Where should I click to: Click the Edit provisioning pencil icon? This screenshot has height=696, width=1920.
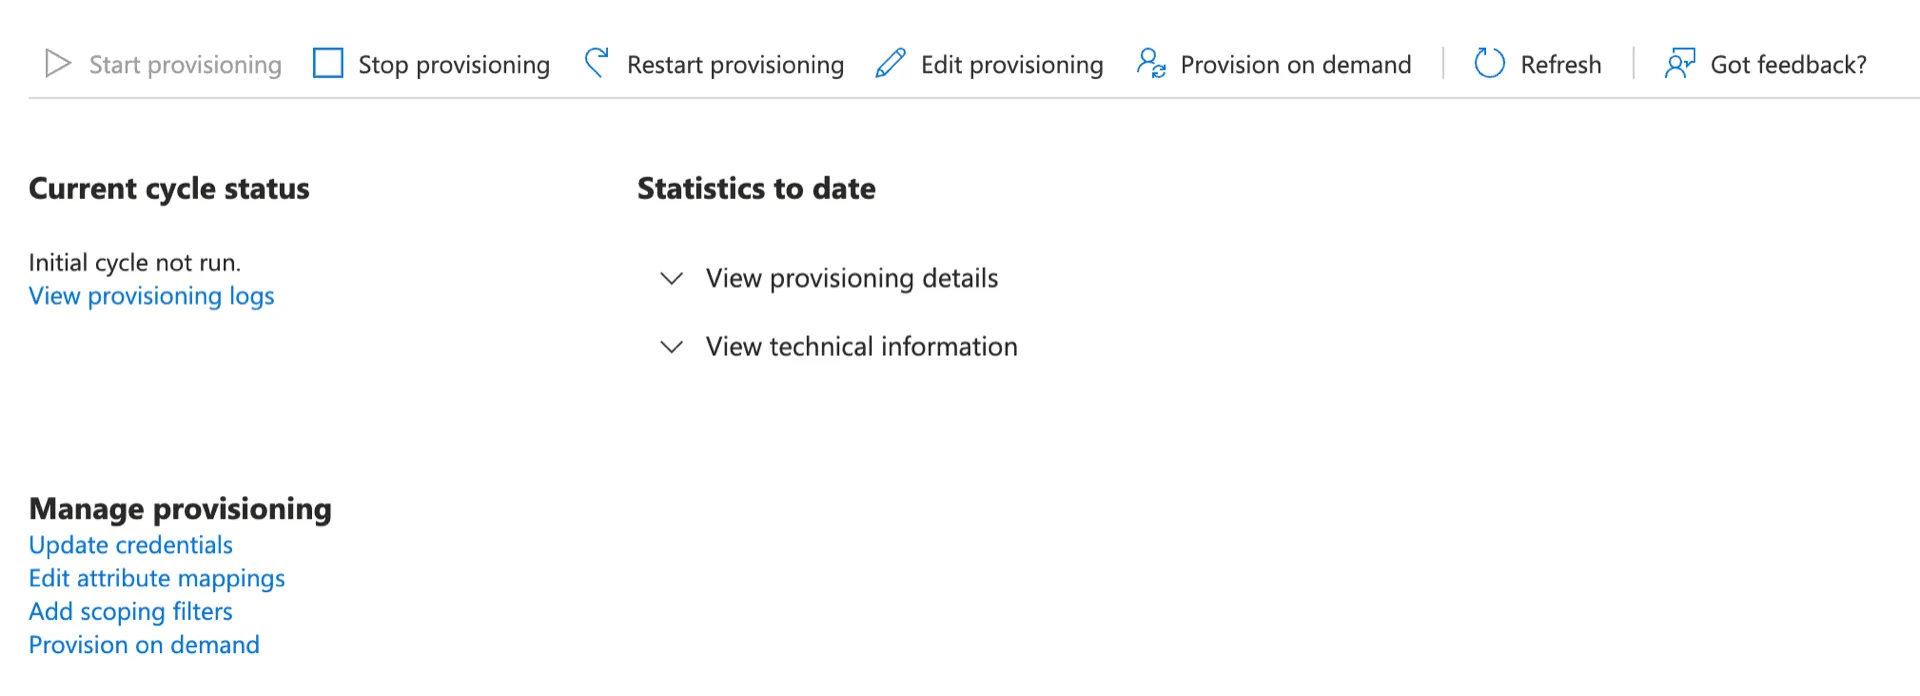(890, 64)
